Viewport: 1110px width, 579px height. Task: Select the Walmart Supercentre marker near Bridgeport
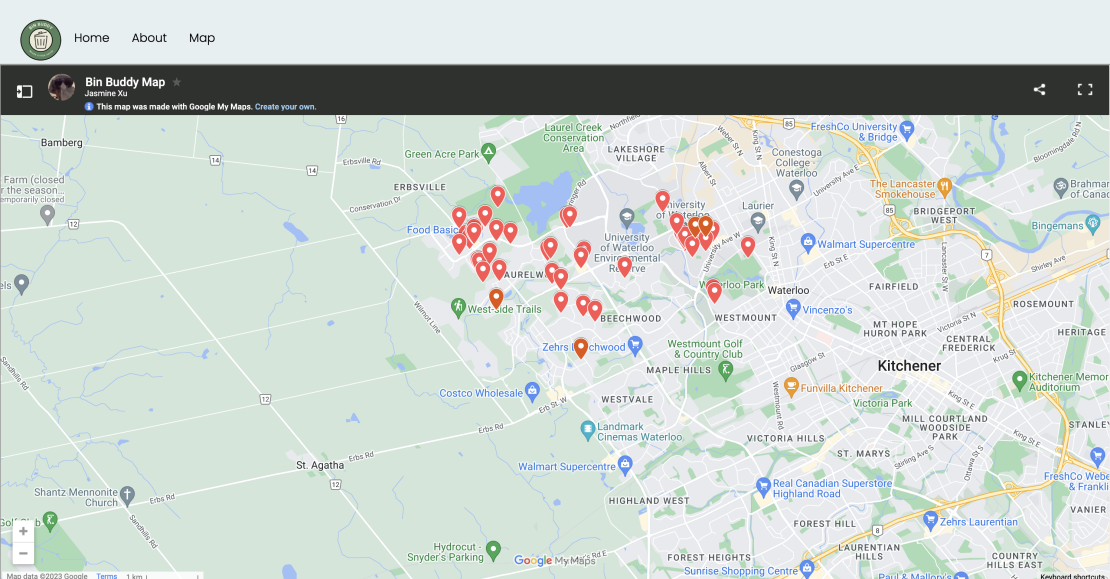[x=808, y=242]
